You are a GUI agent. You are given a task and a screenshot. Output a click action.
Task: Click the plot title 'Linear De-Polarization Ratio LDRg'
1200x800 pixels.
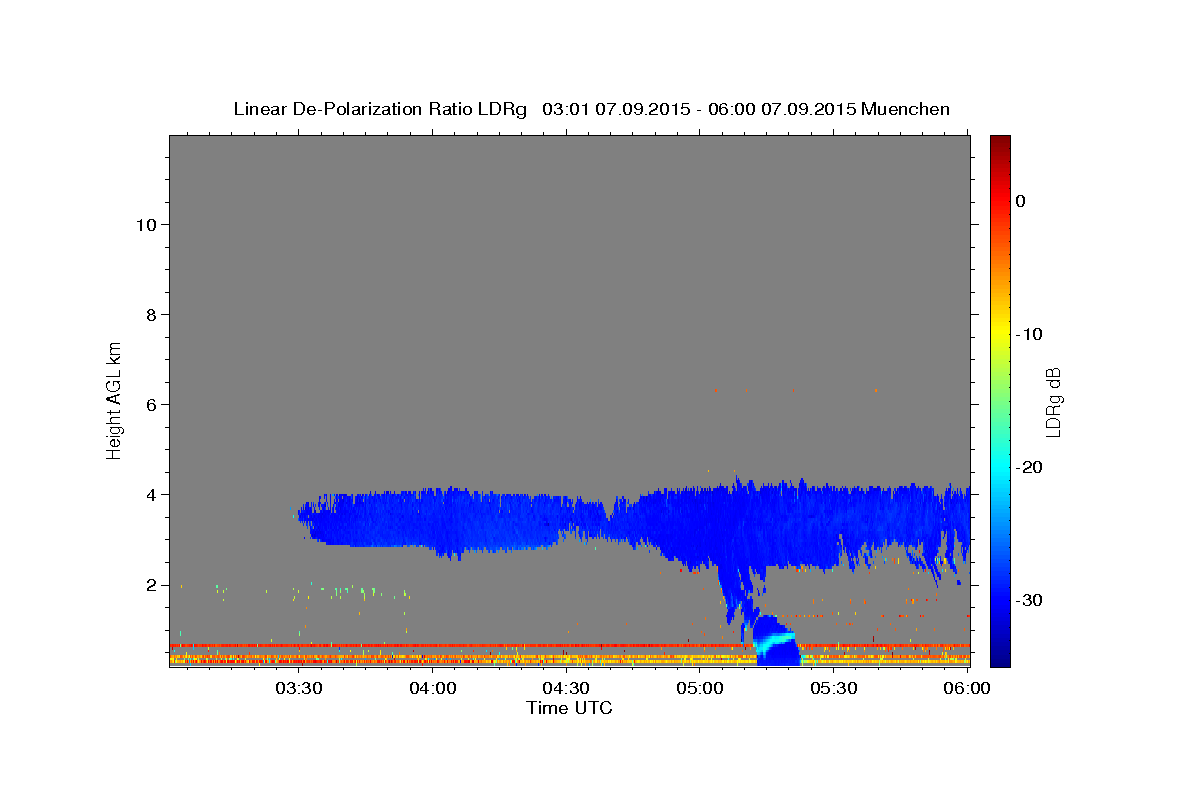pyautogui.click(x=380, y=109)
